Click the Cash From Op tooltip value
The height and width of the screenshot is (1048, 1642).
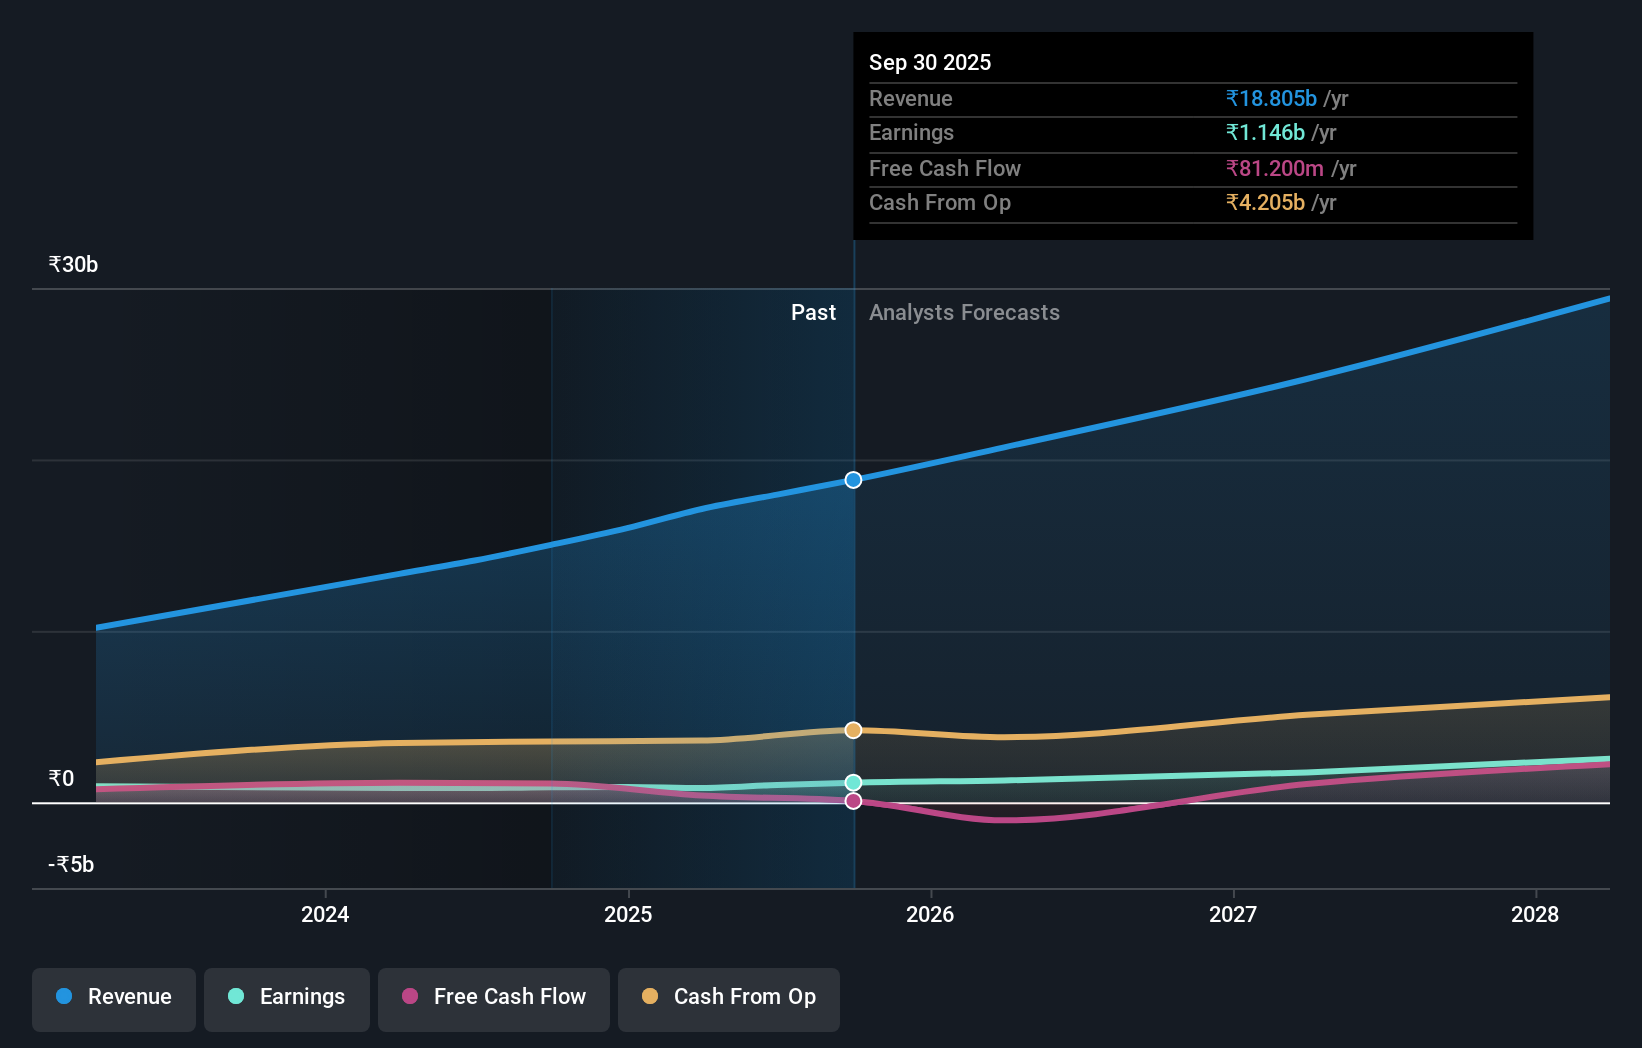tap(1263, 202)
